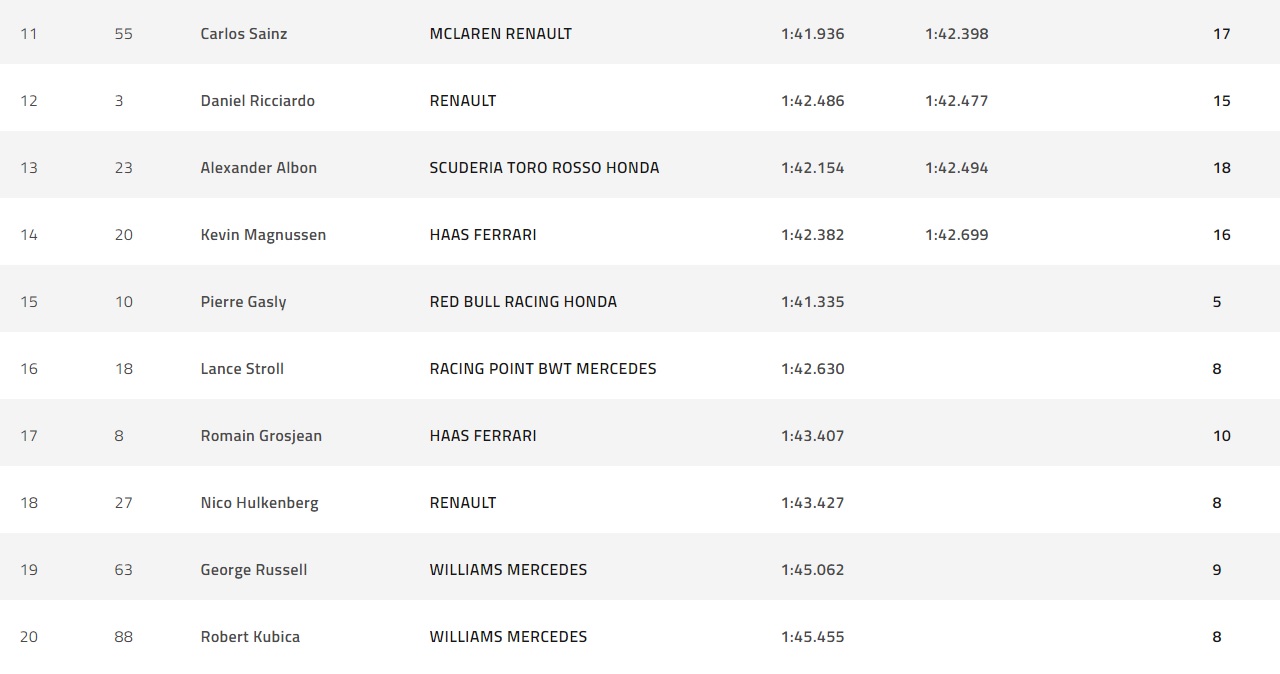Select Pierre Gasly's name
This screenshot has height=674, width=1280.
[243, 302]
